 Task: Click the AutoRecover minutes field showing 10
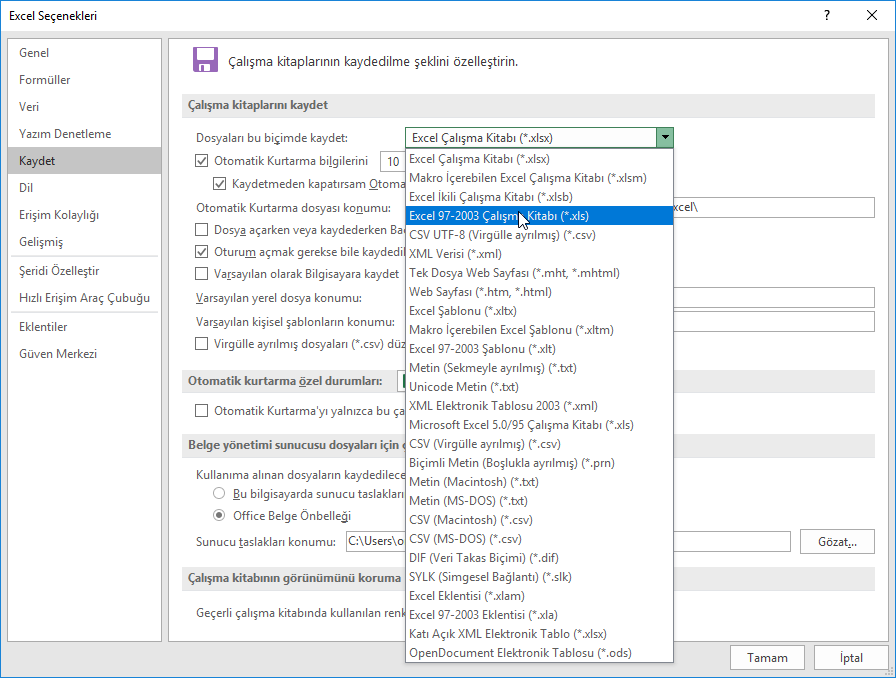coord(393,162)
